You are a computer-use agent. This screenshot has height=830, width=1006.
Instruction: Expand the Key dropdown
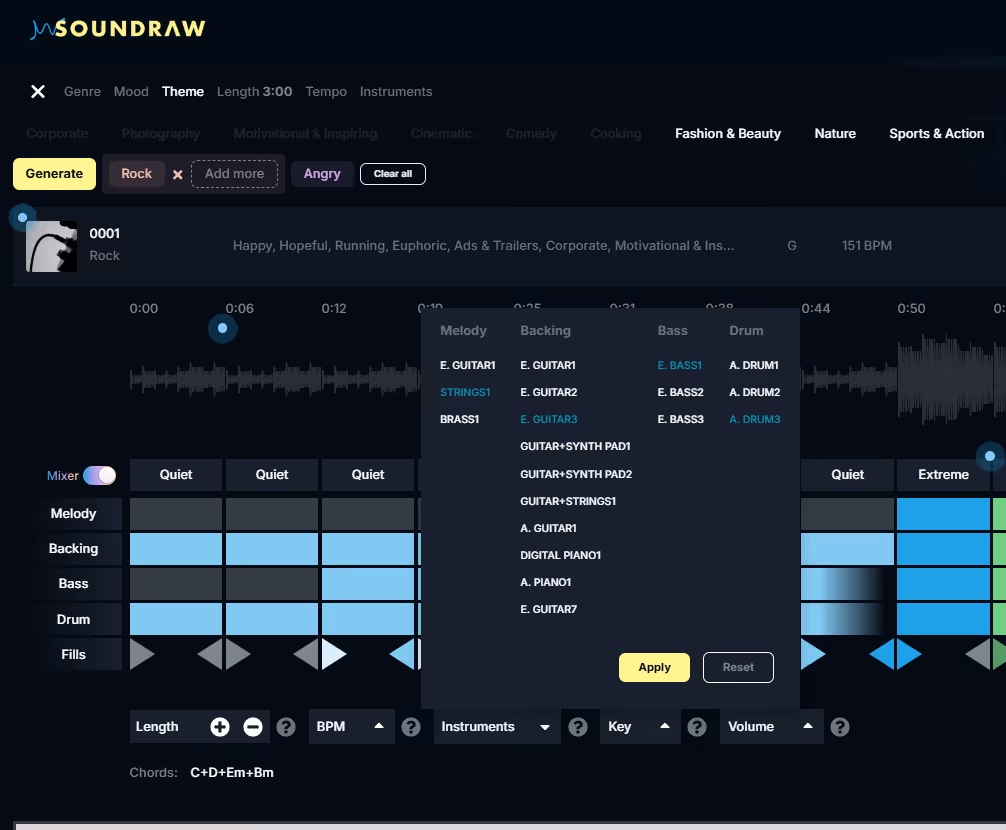640,727
